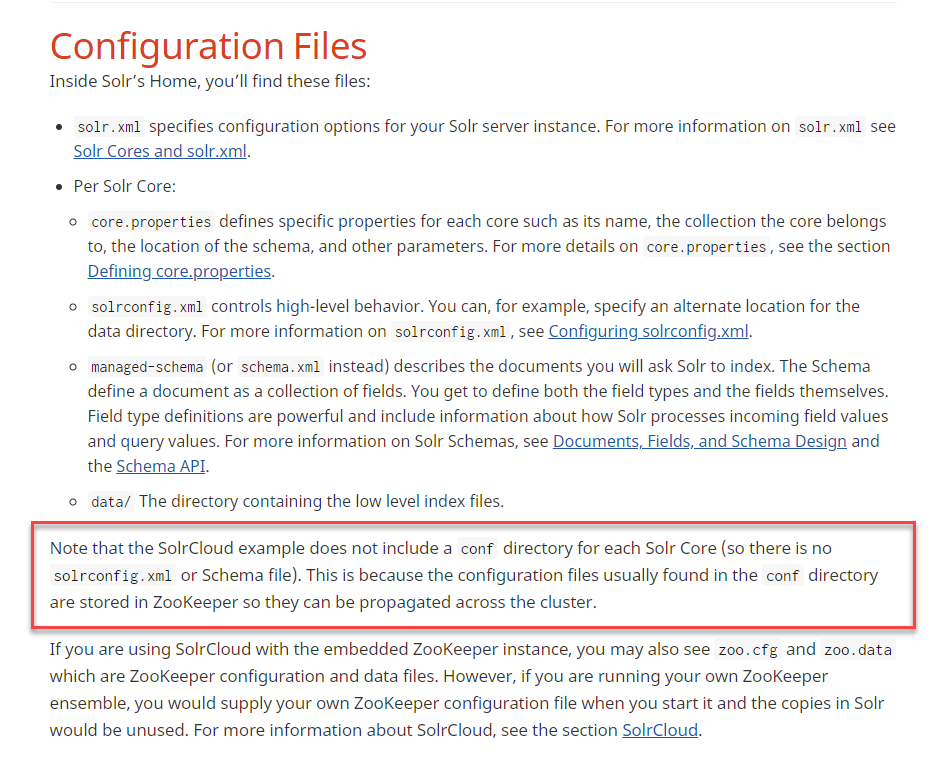Click the "Configuration Files" heading
The image size is (952, 777).
click(x=208, y=46)
